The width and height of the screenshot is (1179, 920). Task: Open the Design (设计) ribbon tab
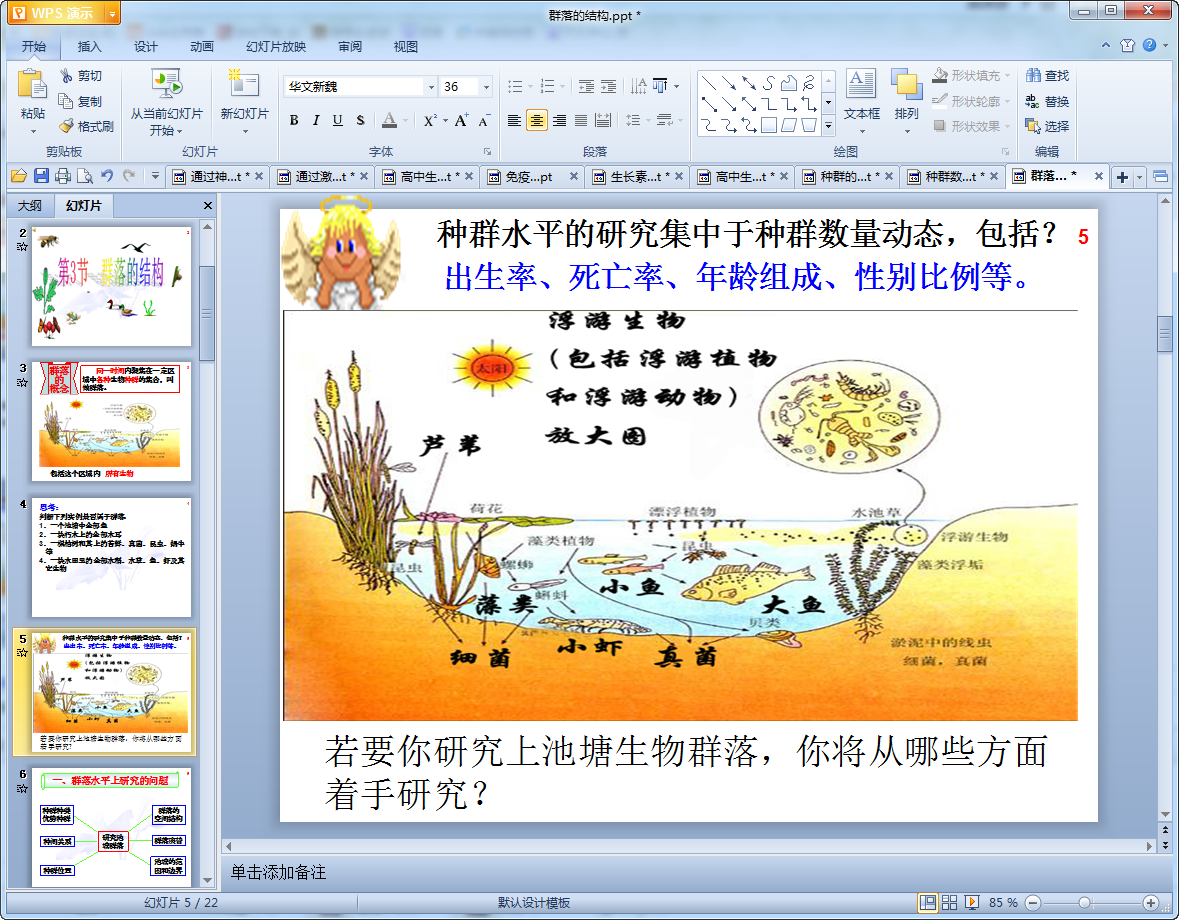pos(145,47)
